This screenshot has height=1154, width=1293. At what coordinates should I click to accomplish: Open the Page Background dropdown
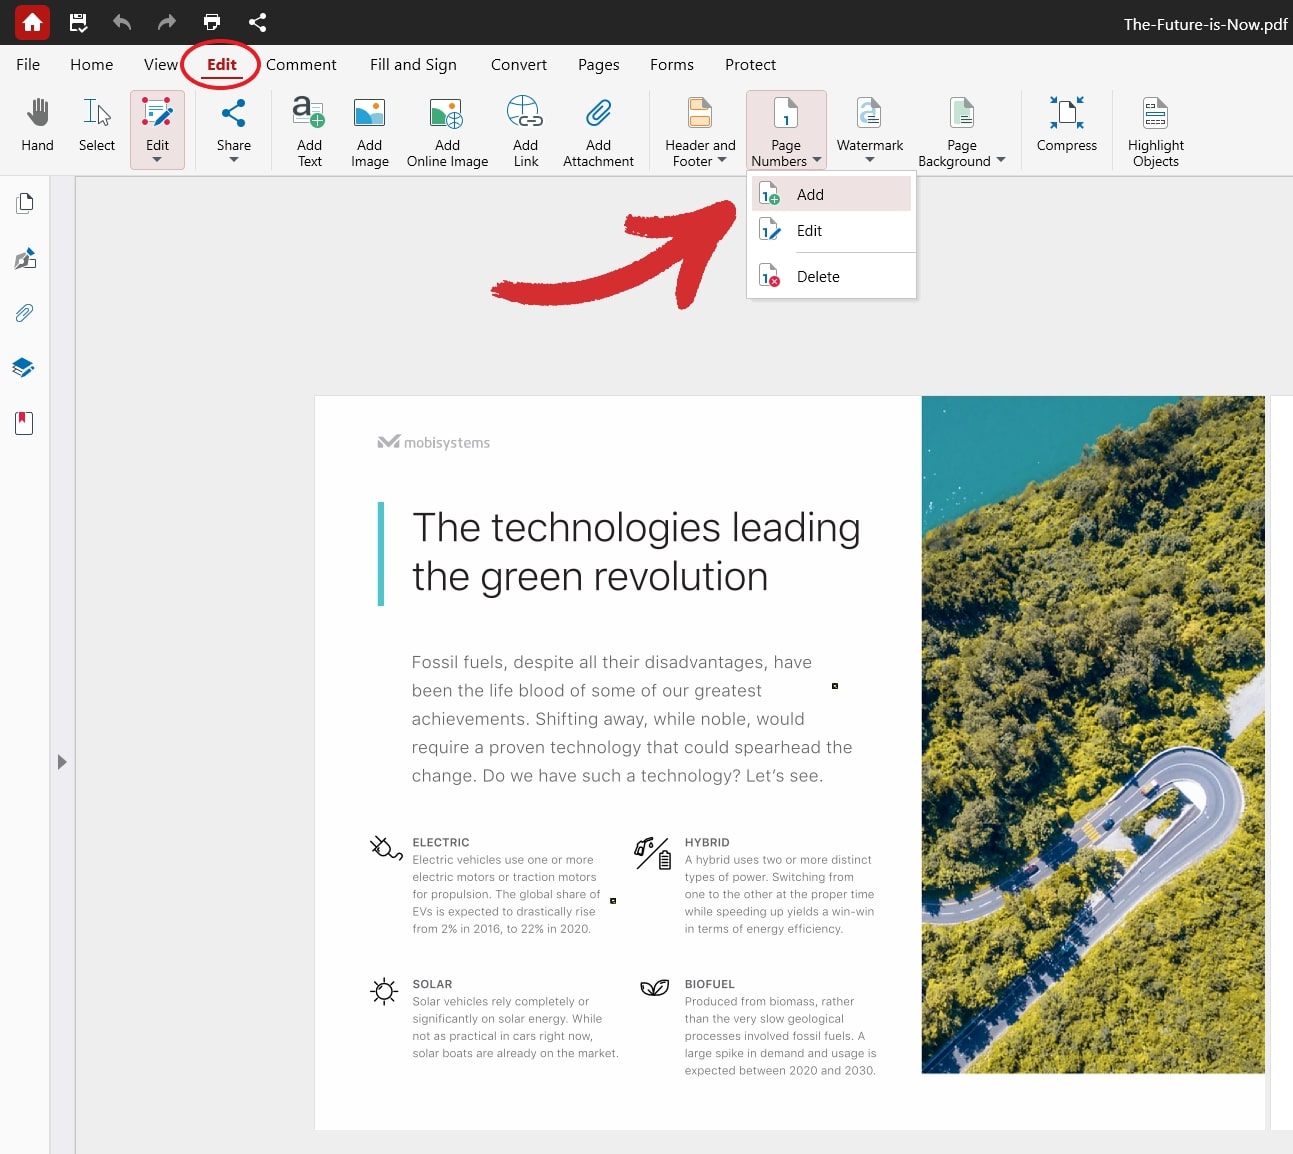(x=1000, y=161)
